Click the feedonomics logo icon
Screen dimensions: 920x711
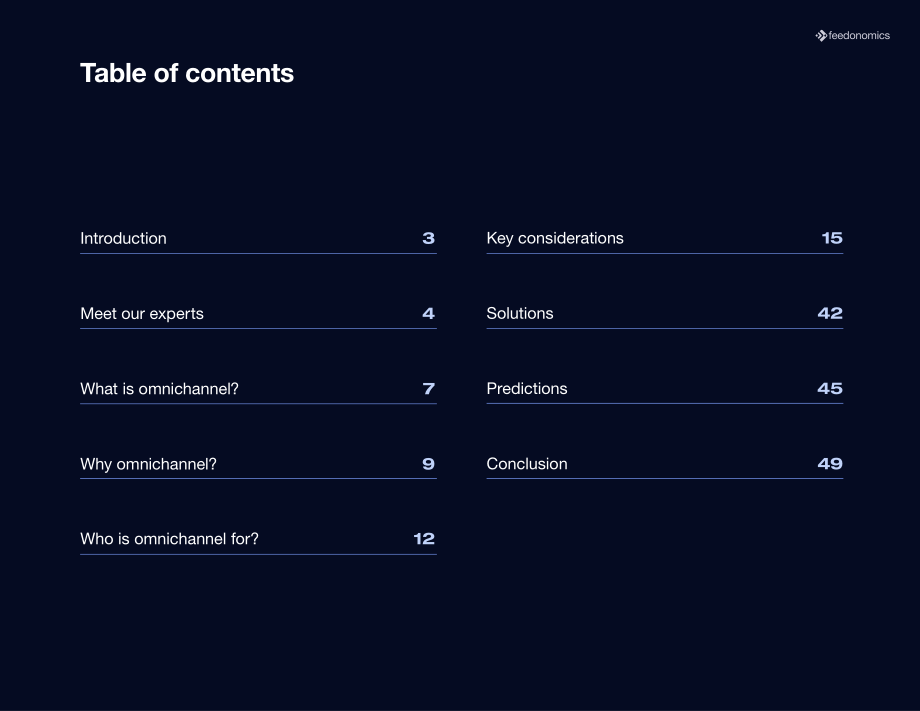click(821, 36)
